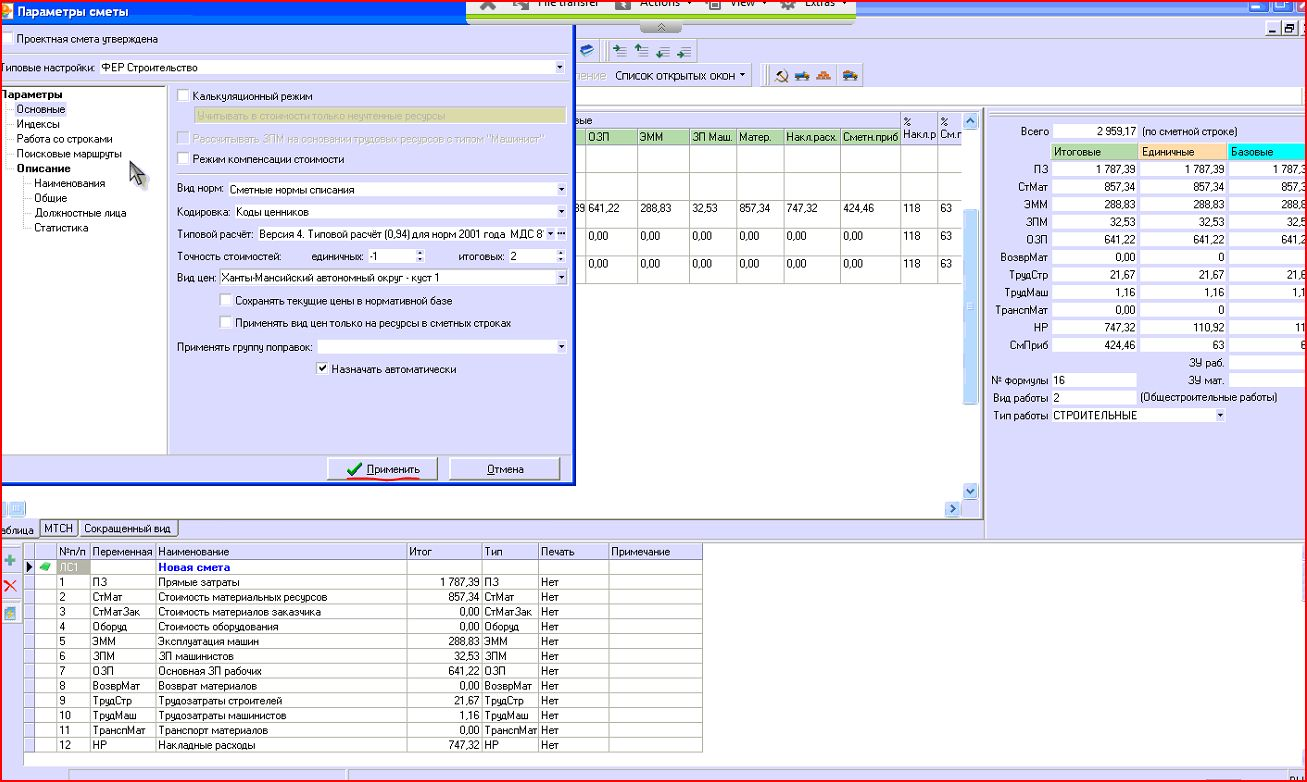
Task: Select Работа со строками tree item
Action: (x=64, y=139)
